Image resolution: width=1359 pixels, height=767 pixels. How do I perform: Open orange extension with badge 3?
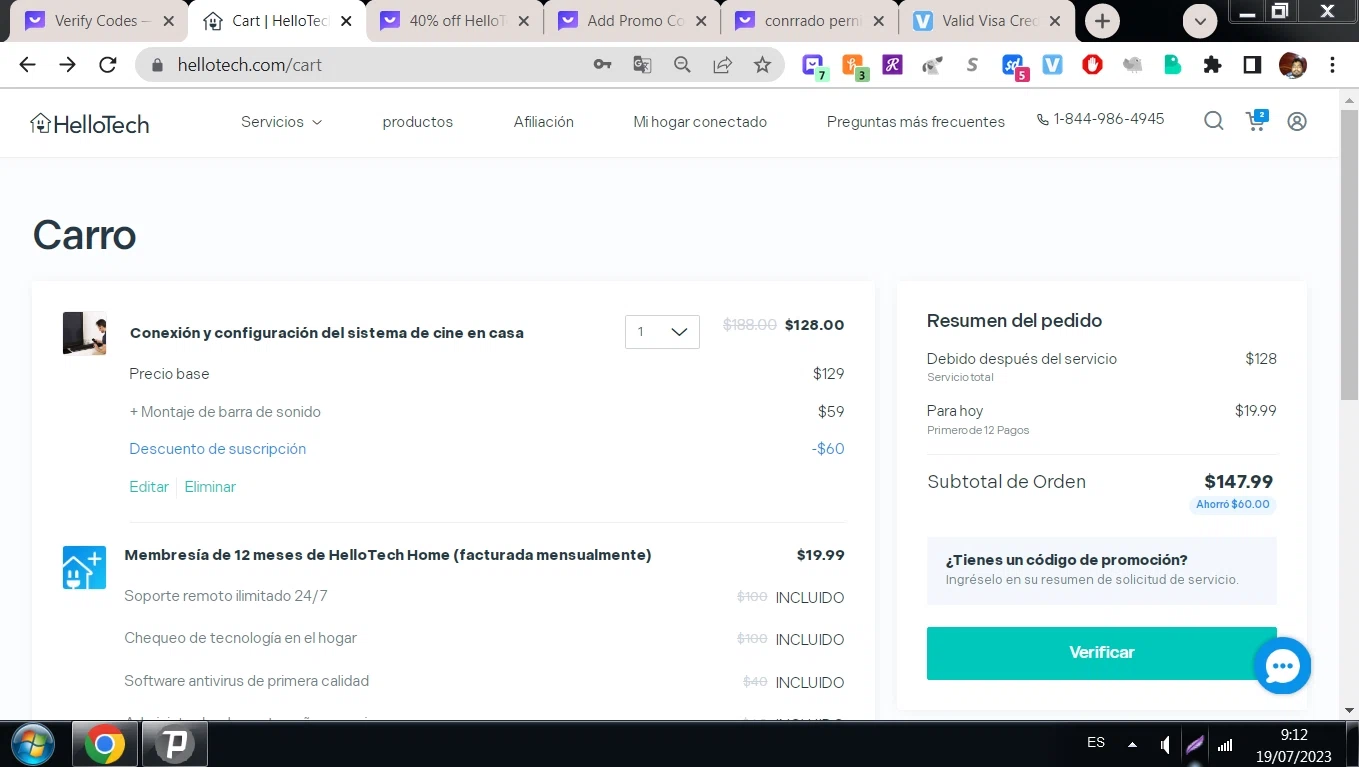pyautogui.click(x=854, y=66)
